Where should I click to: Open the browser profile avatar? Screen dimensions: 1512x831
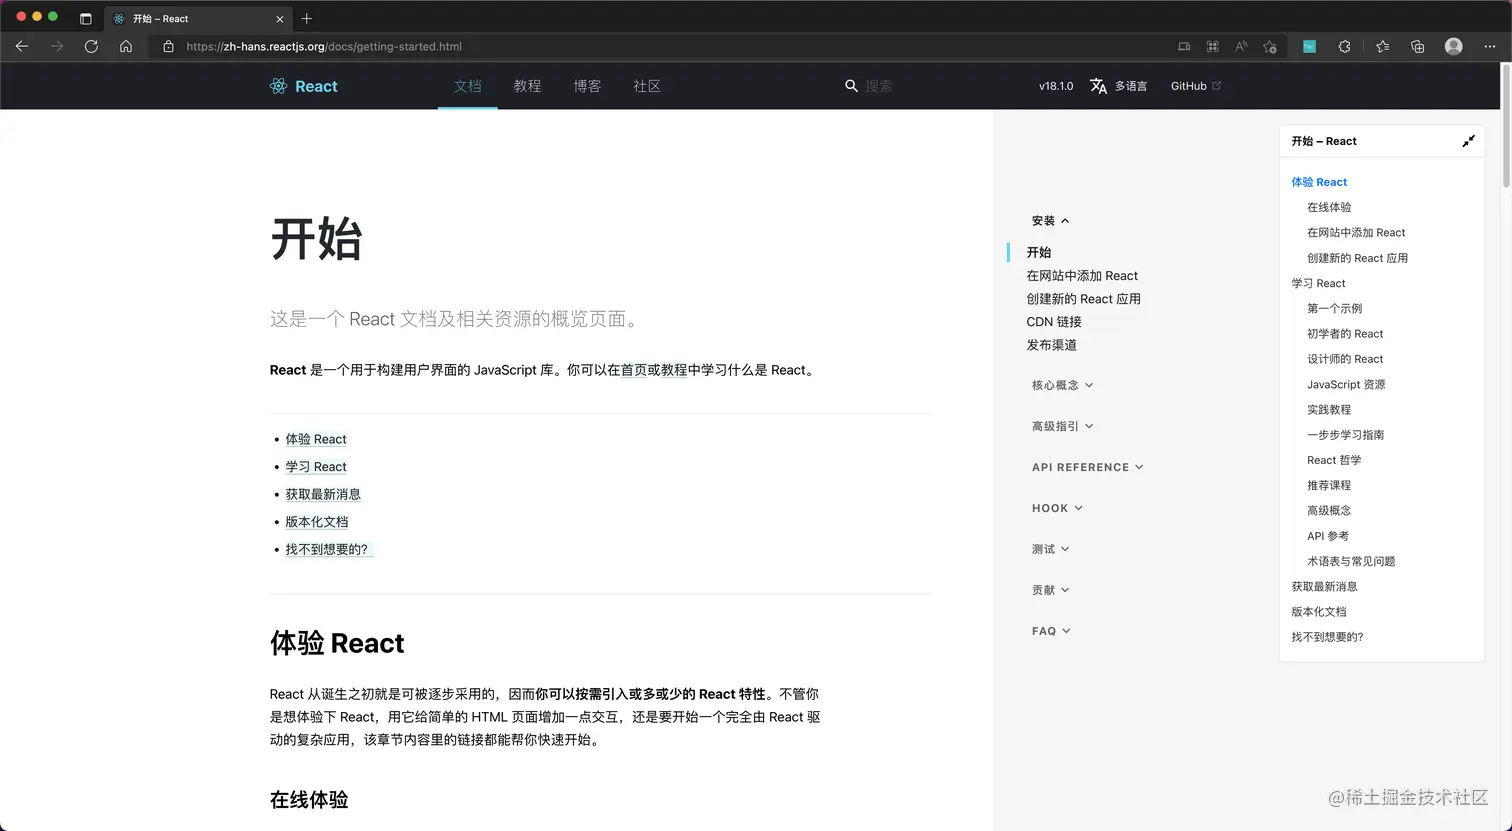tap(1454, 46)
